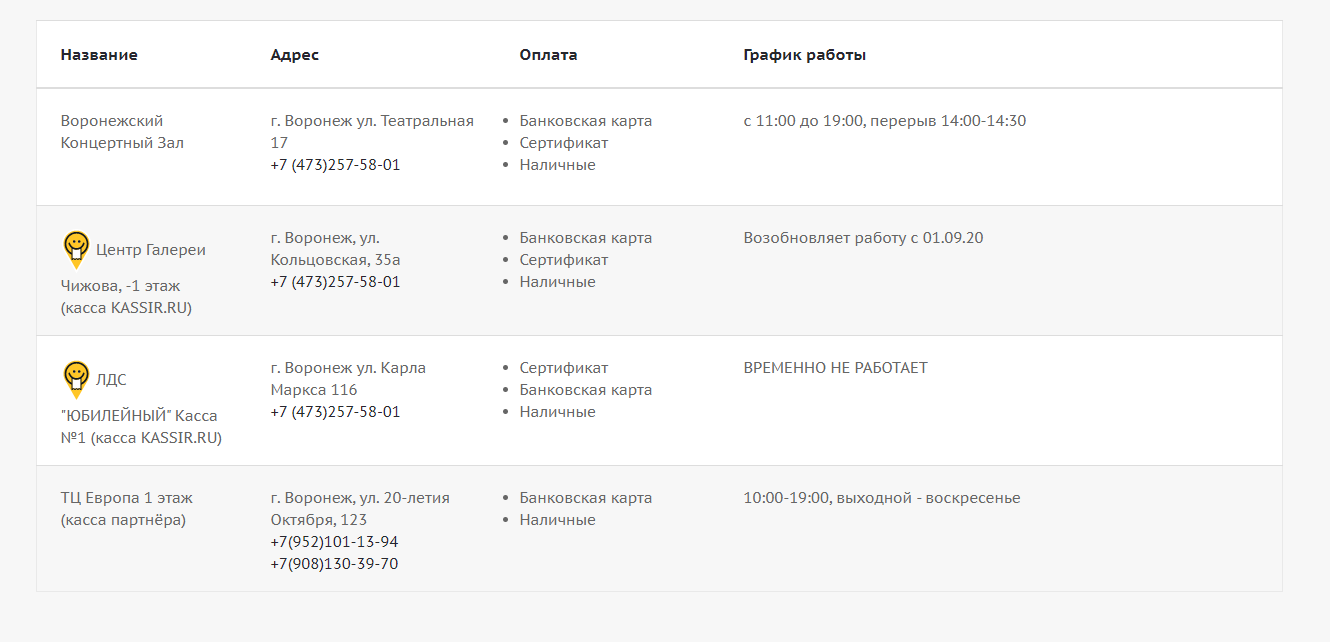
Task: Click the ВРЕМЕННО НЕ РАБОТАЕТ status text
Action: [835, 368]
